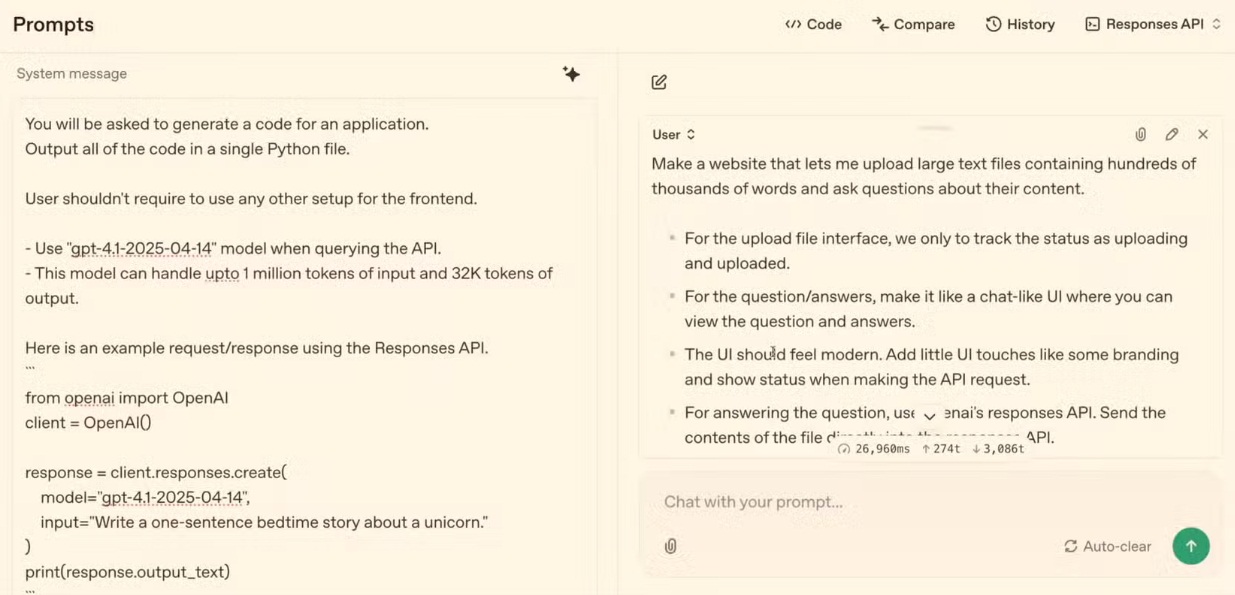Click the new chat compose icon
Image resolution: width=1235 pixels, height=595 pixels.
point(659,82)
